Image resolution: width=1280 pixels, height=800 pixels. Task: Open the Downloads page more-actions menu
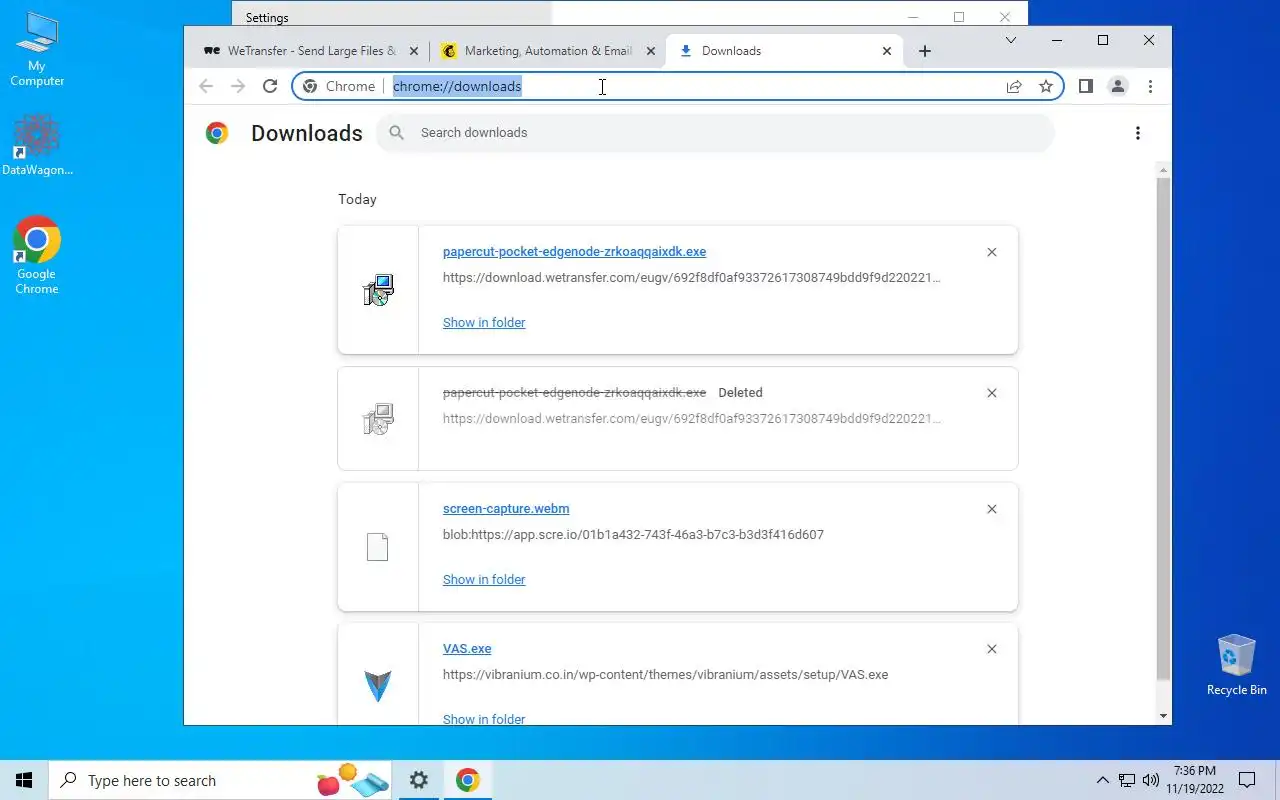(1138, 133)
